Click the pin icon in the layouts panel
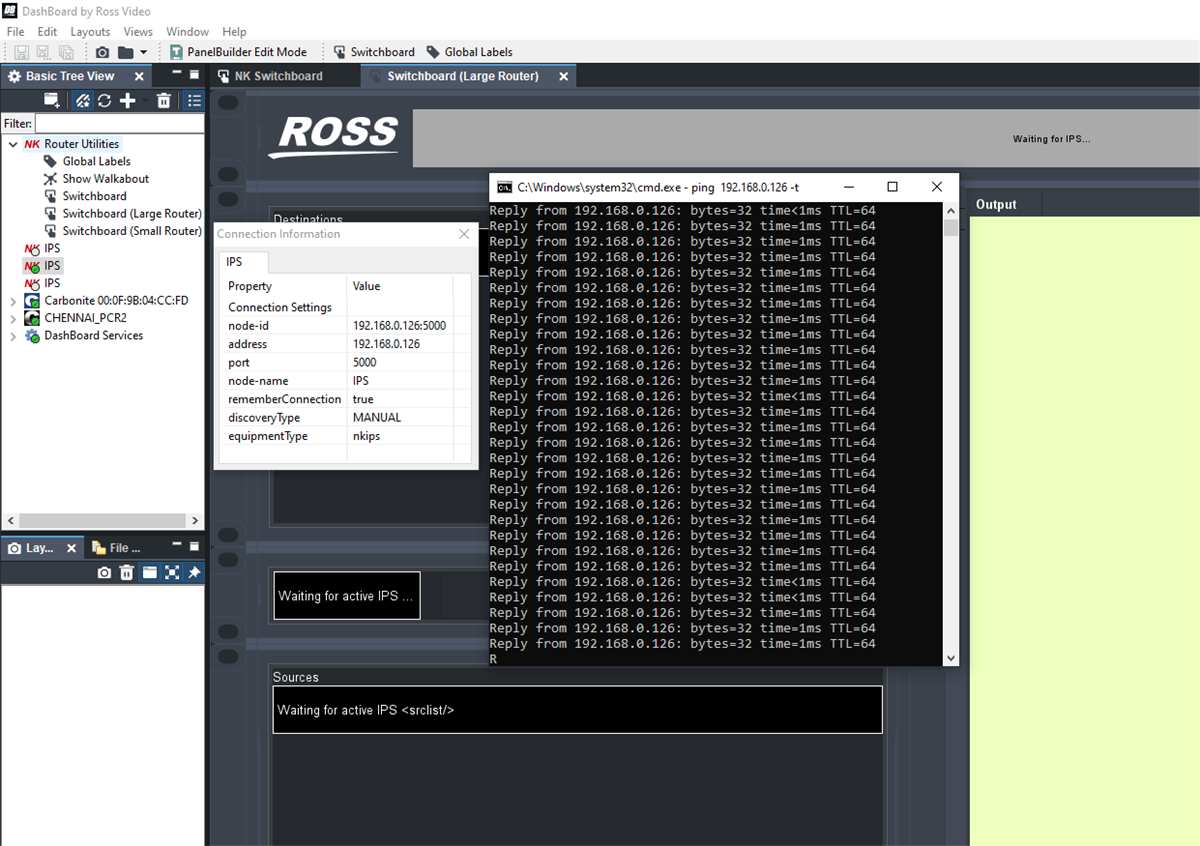1200x846 pixels. (194, 573)
